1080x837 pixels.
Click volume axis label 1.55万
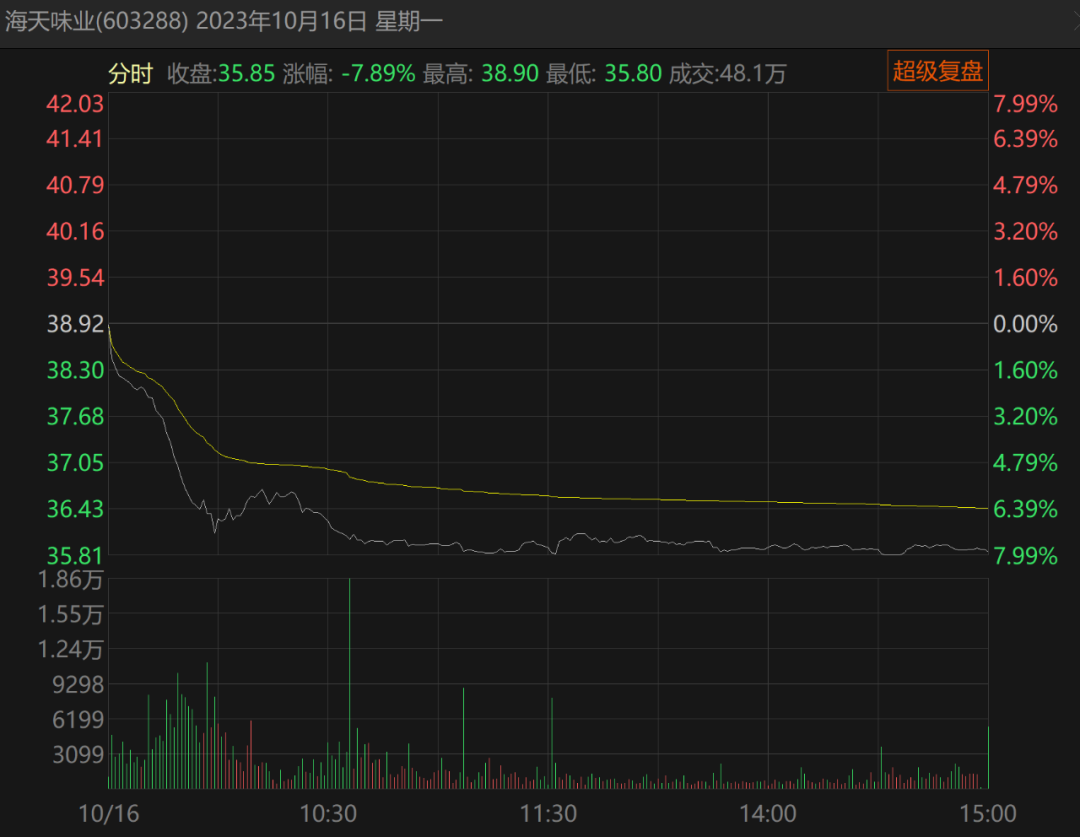tap(70, 614)
